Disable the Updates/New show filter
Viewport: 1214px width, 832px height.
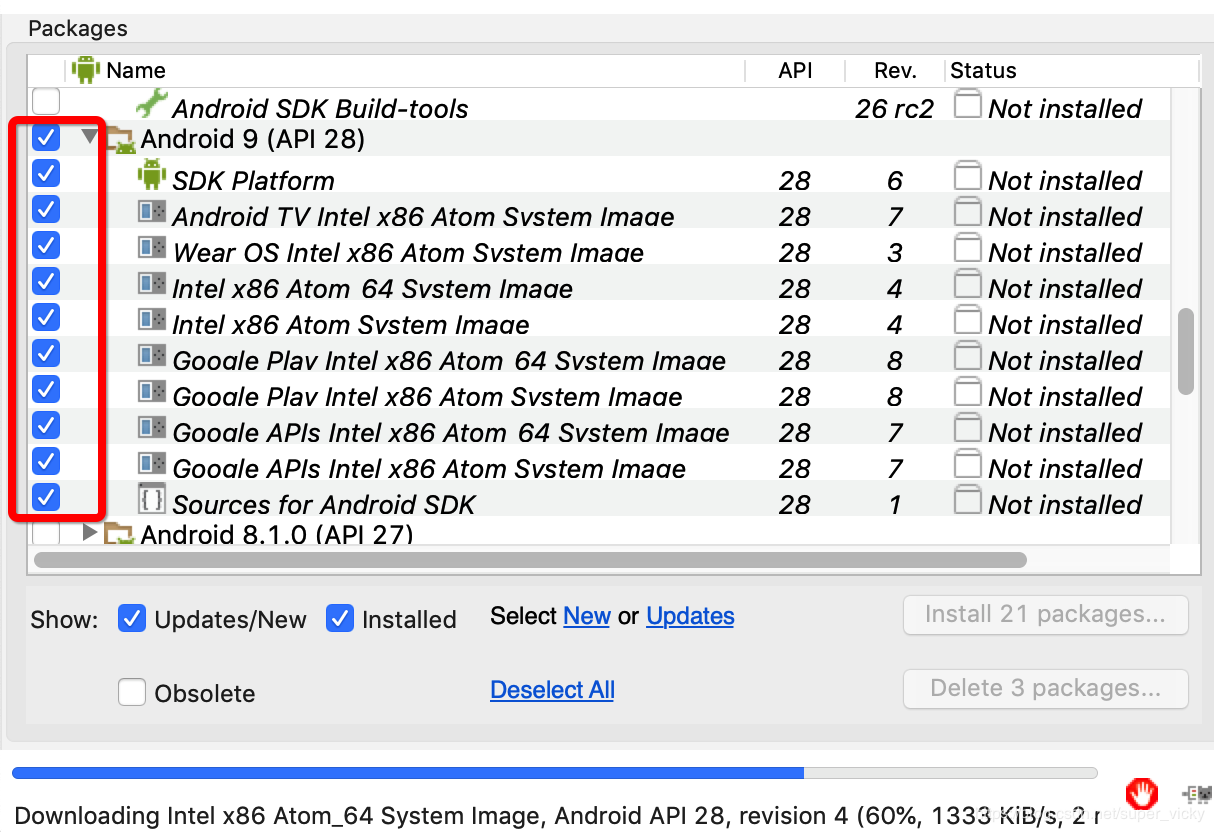coord(132,618)
